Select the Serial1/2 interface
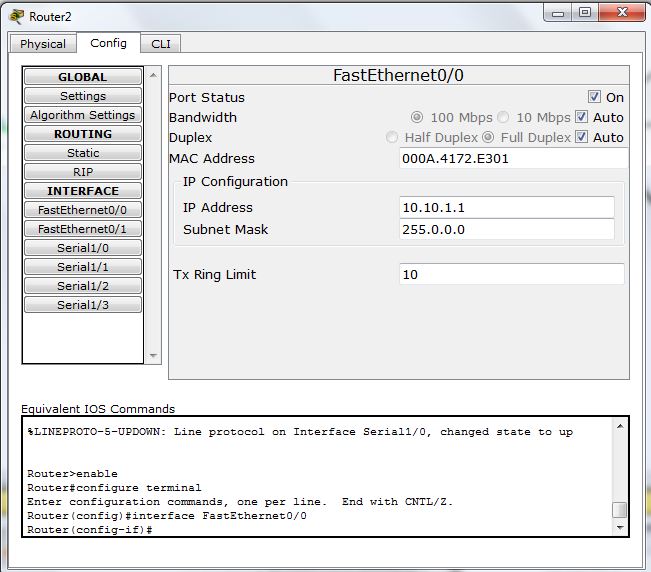The height and width of the screenshot is (572, 651). tap(83, 286)
